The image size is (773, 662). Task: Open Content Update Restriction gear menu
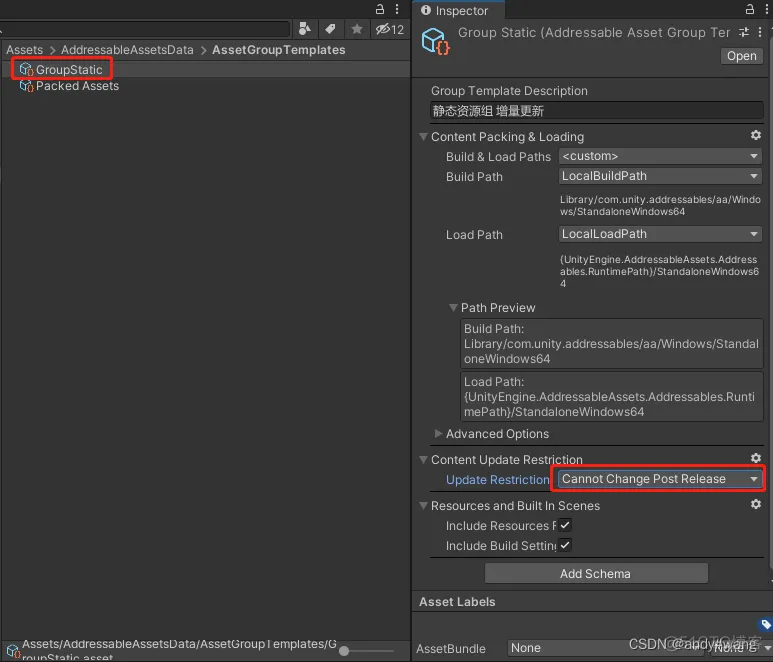(x=756, y=458)
